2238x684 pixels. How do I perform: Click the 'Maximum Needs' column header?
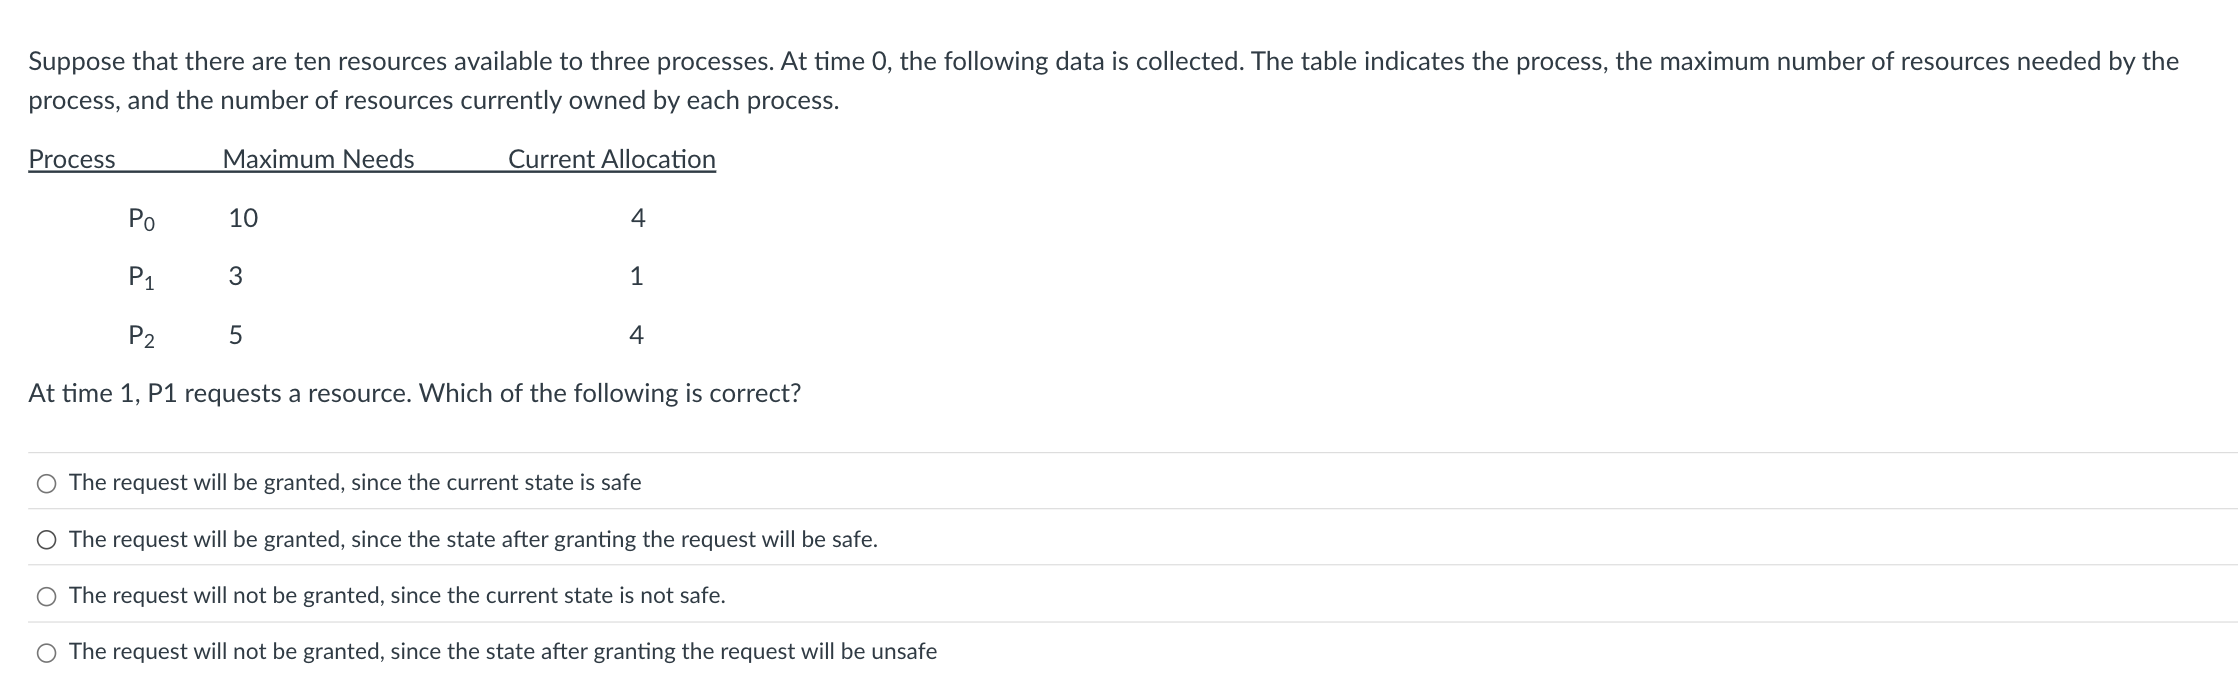pyautogui.click(x=318, y=159)
